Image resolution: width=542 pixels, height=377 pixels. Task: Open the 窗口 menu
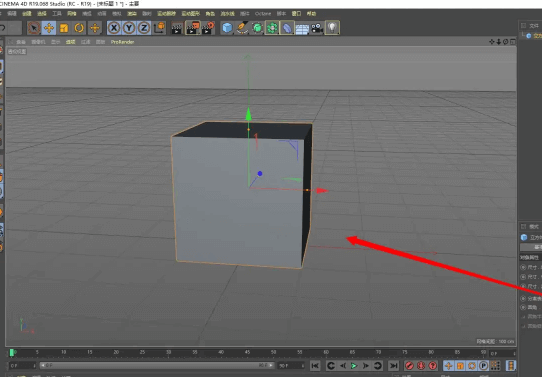pos(296,13)
